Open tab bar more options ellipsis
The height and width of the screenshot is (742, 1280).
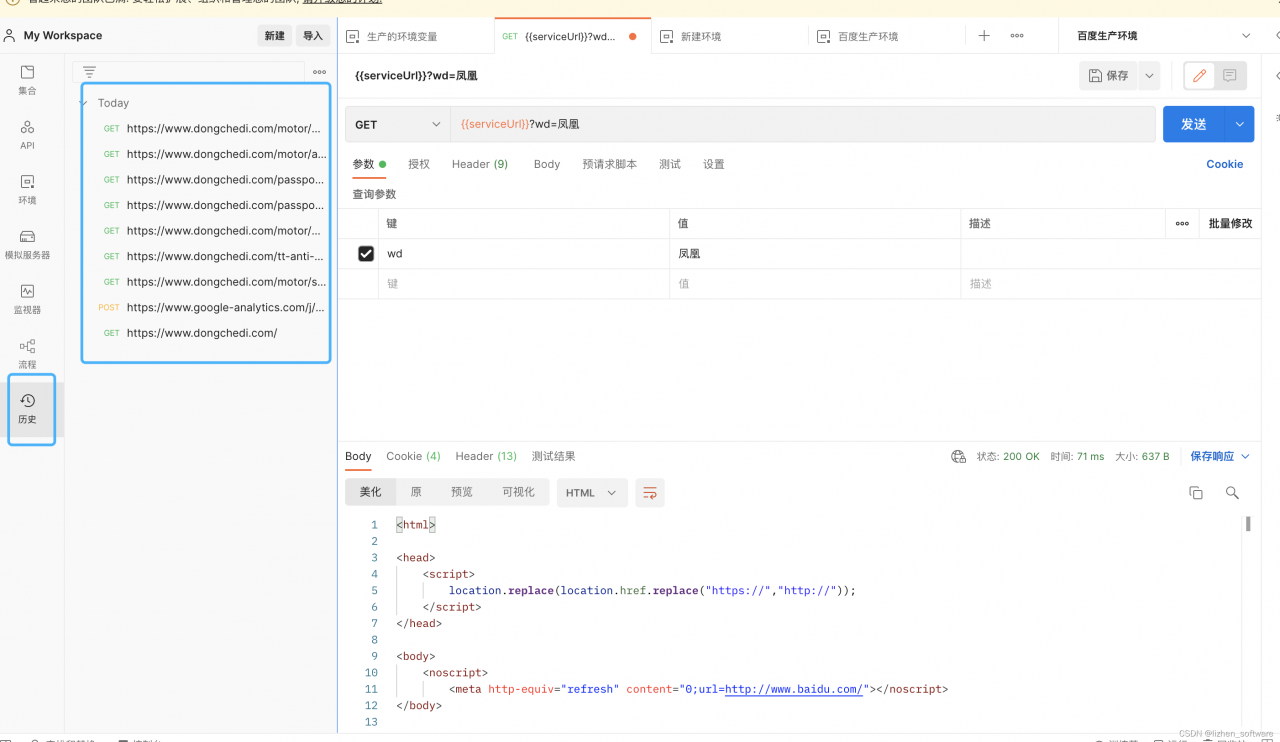click(1017, 35)
